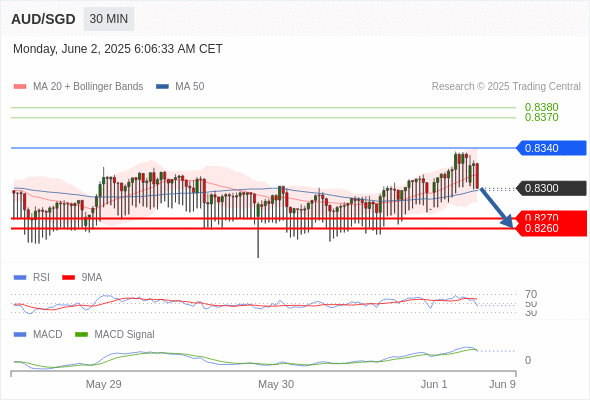
Task: Click the red 0.8260 support price tag
Action: coord(551,228)
